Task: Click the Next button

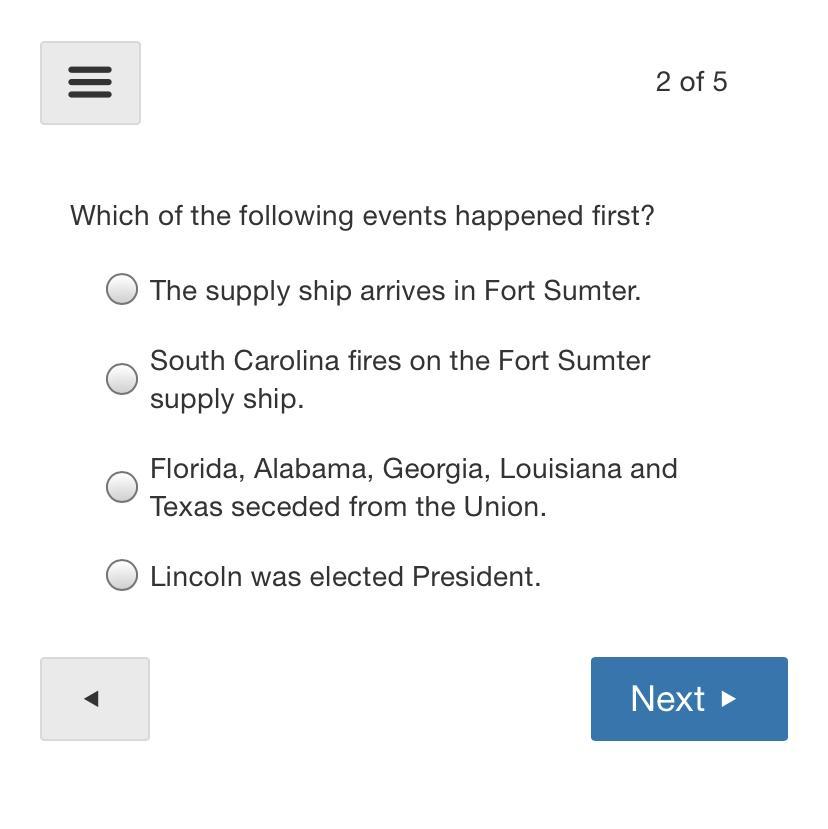Action: [x=688, y=699]
